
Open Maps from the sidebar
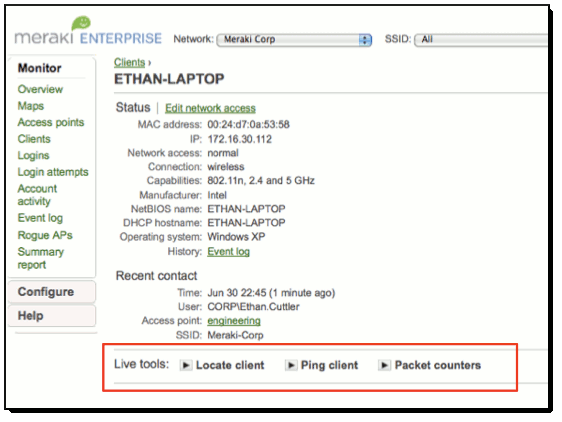coord(31,106)
